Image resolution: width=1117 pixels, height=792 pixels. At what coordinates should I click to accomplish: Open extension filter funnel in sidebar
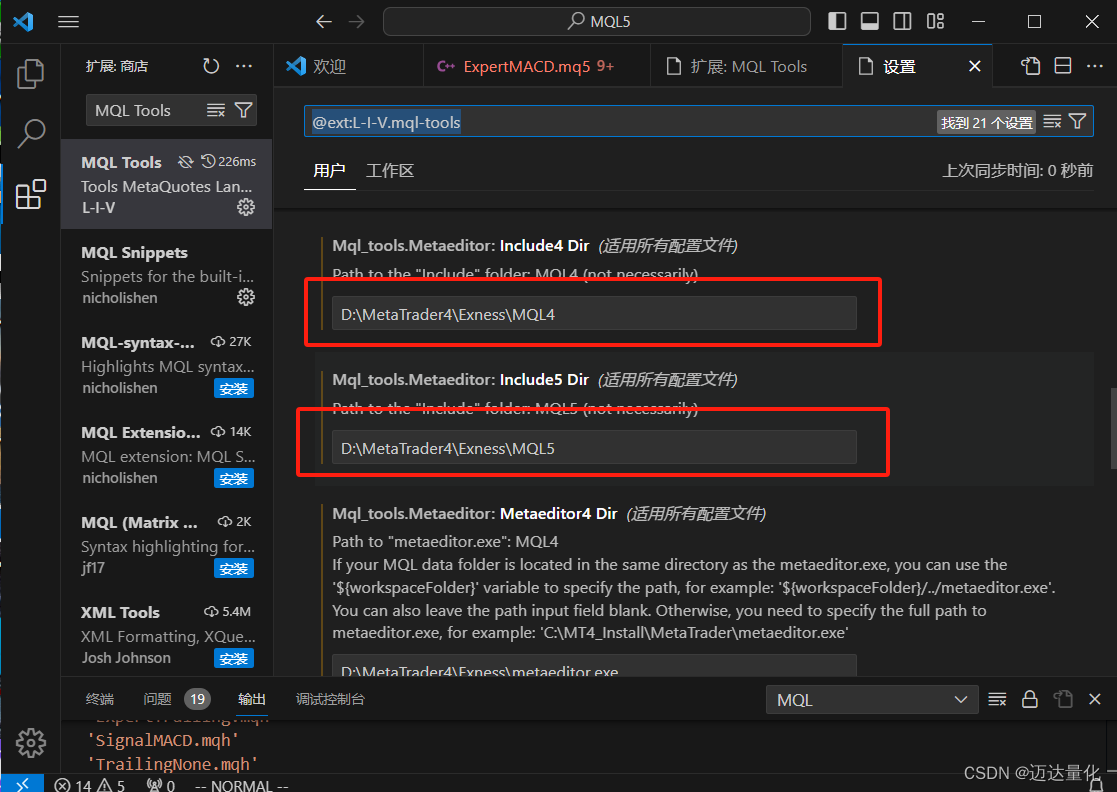pos(244,110)
